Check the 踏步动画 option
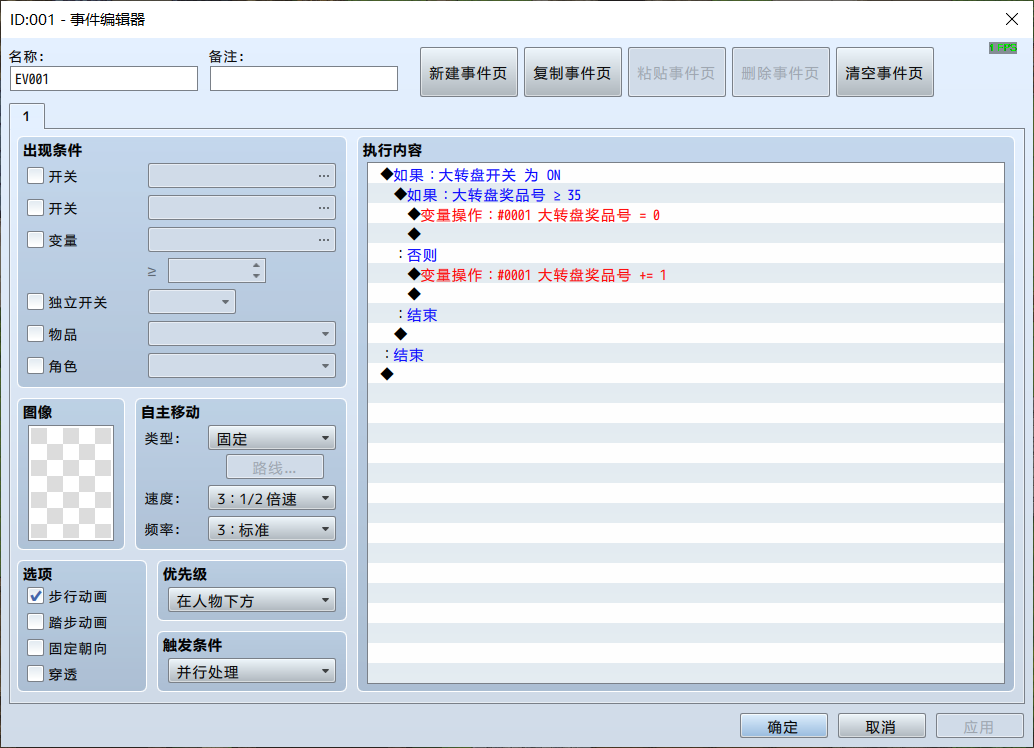1034x748 pixels. (36, 622)
